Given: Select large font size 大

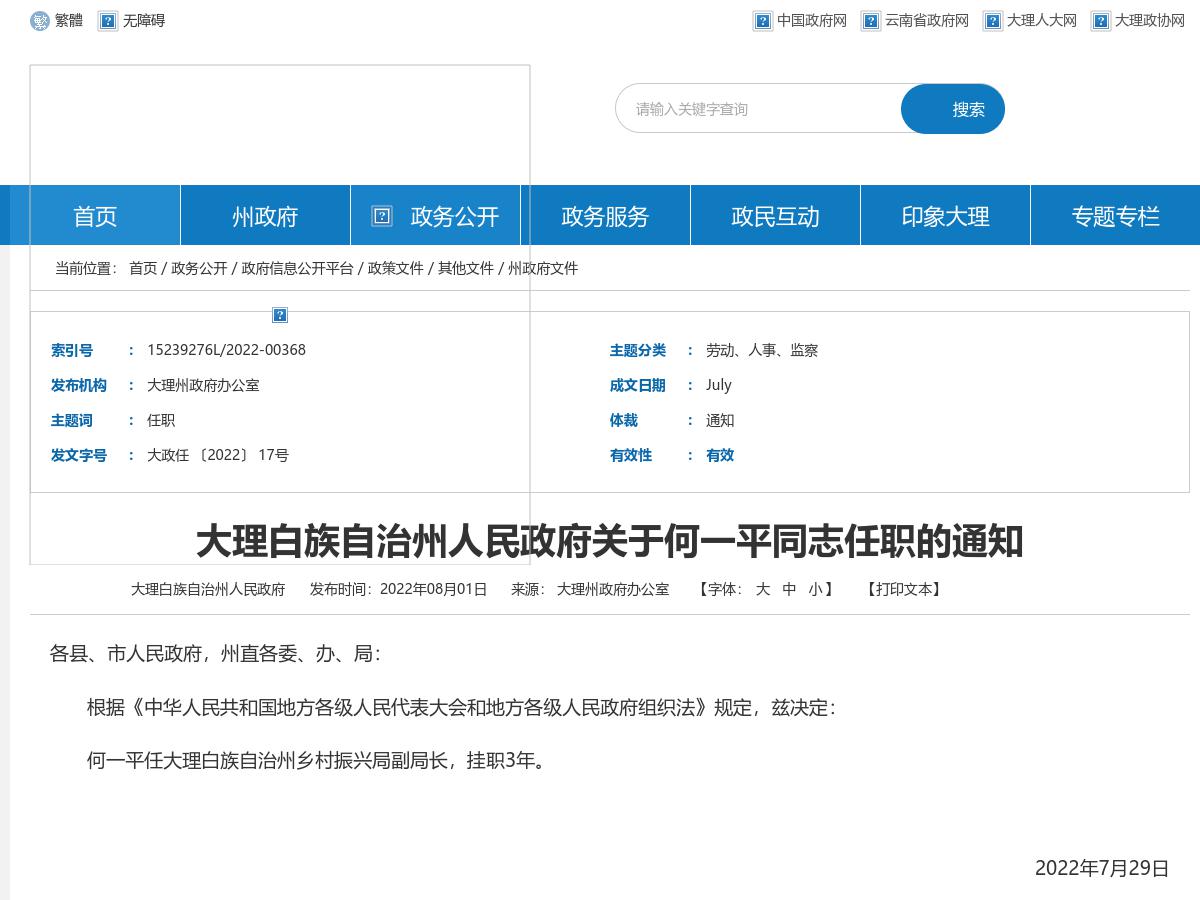Looking at the screenshot, I should [x=762, y=590].
